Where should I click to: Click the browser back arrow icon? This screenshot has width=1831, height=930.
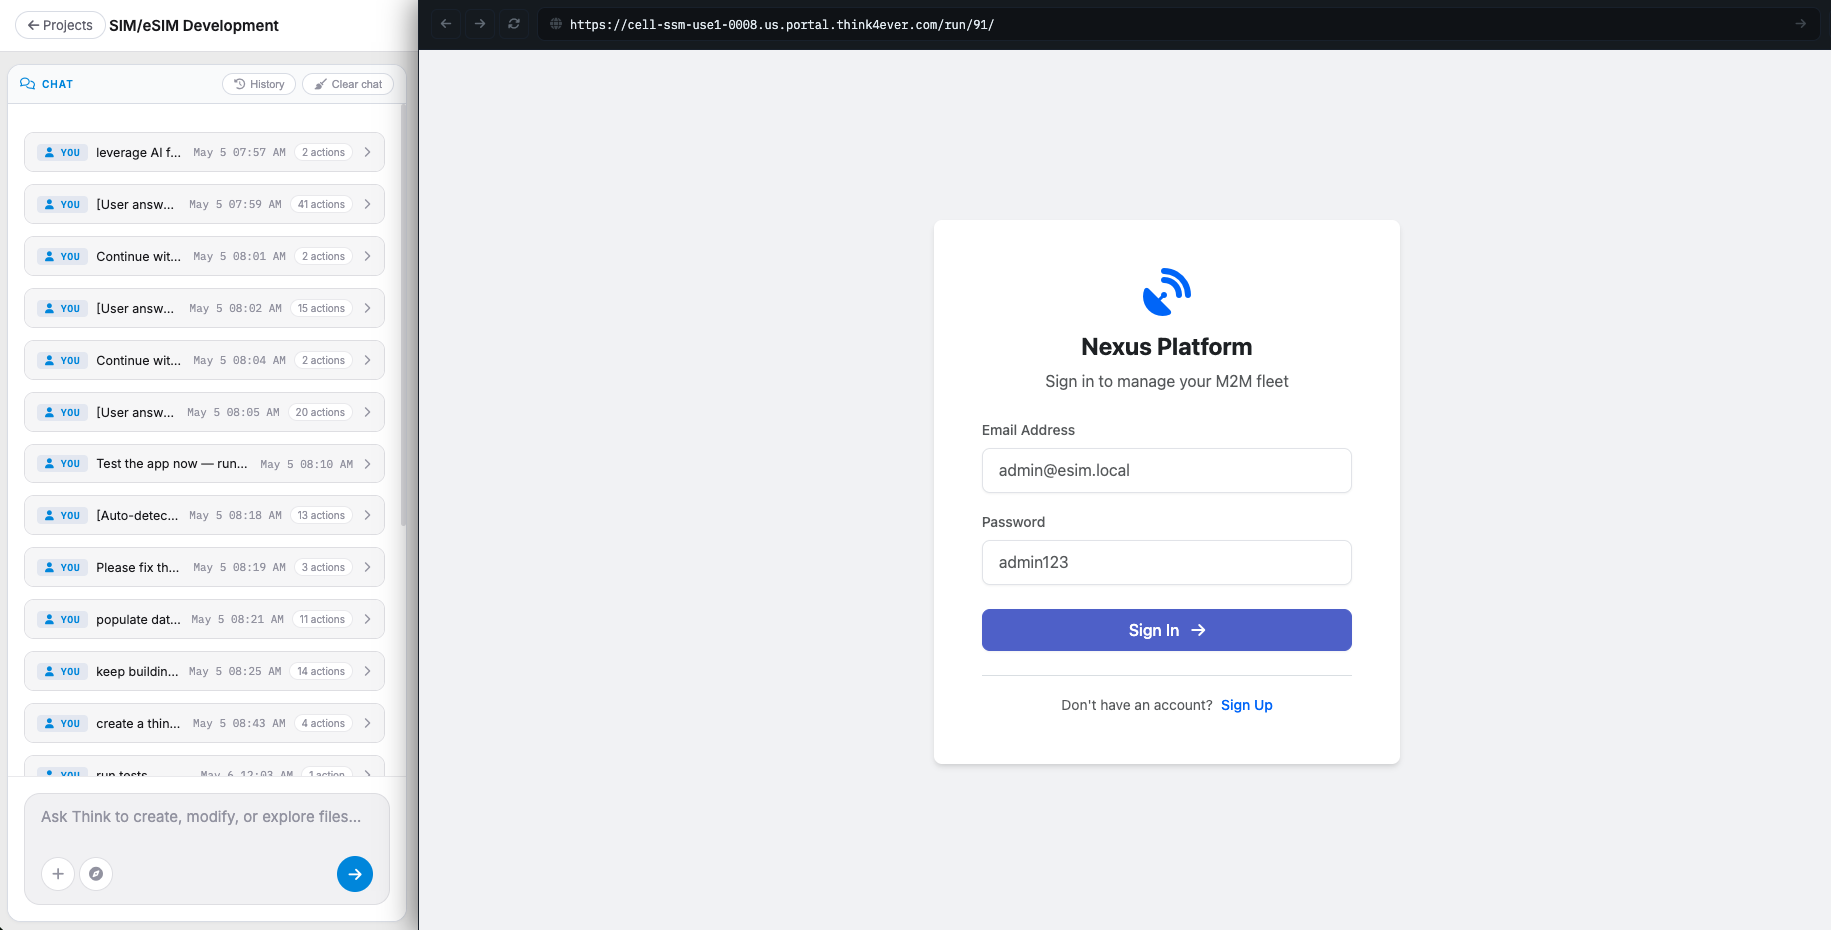(446, 24)
